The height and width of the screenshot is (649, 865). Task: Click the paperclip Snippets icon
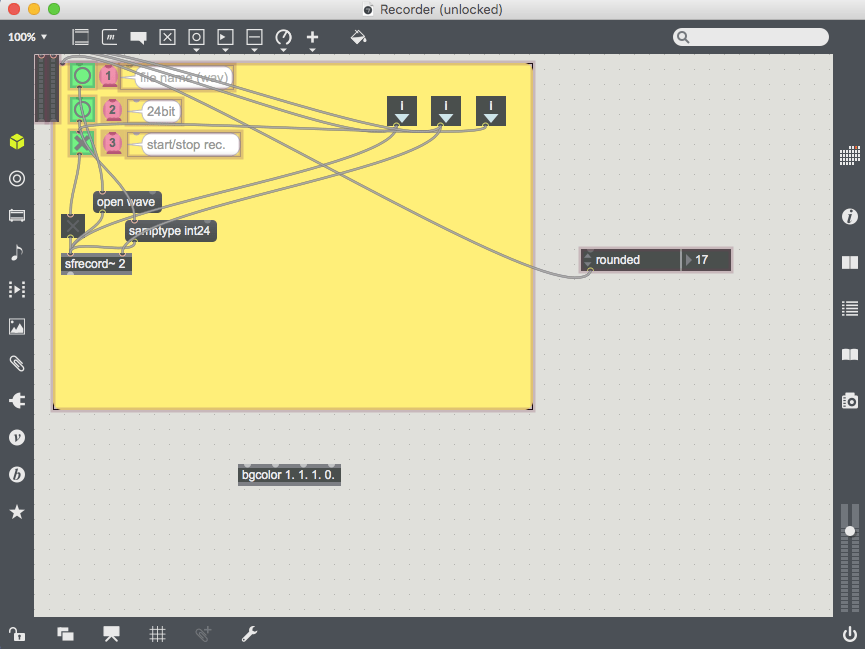pos(16,363)
